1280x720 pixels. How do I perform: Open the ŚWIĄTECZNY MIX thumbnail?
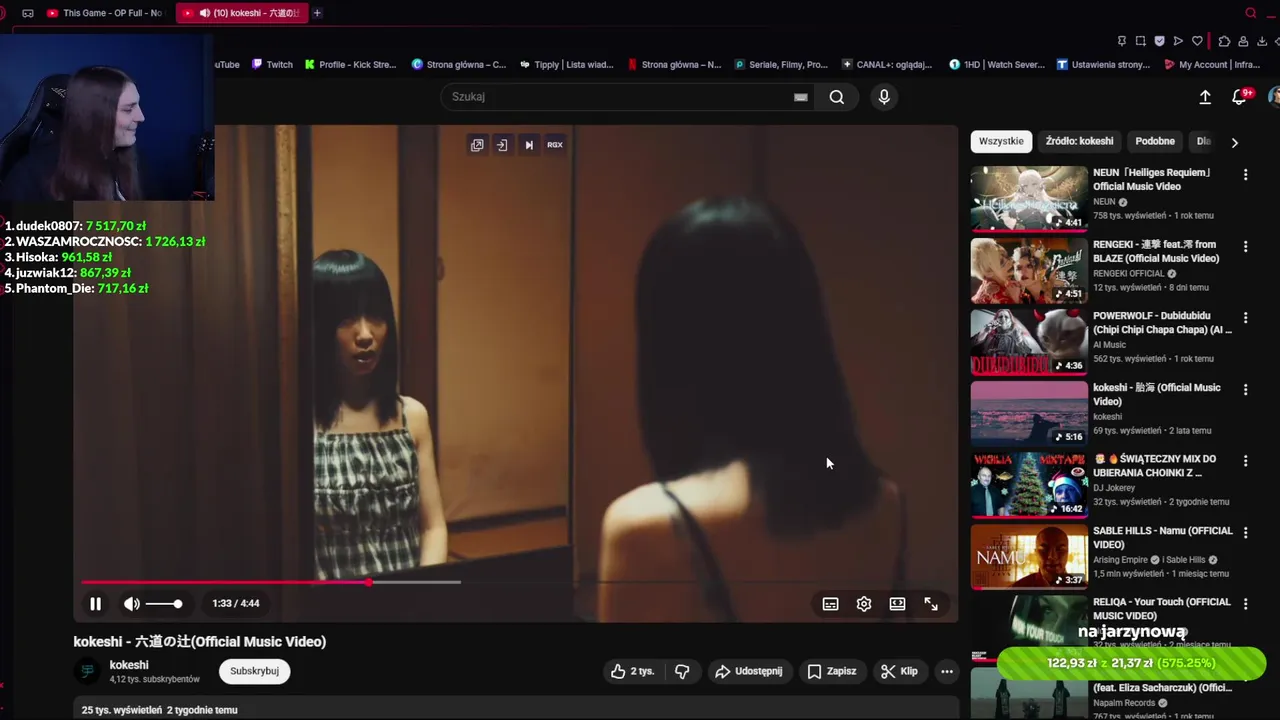click(1029, 485)
